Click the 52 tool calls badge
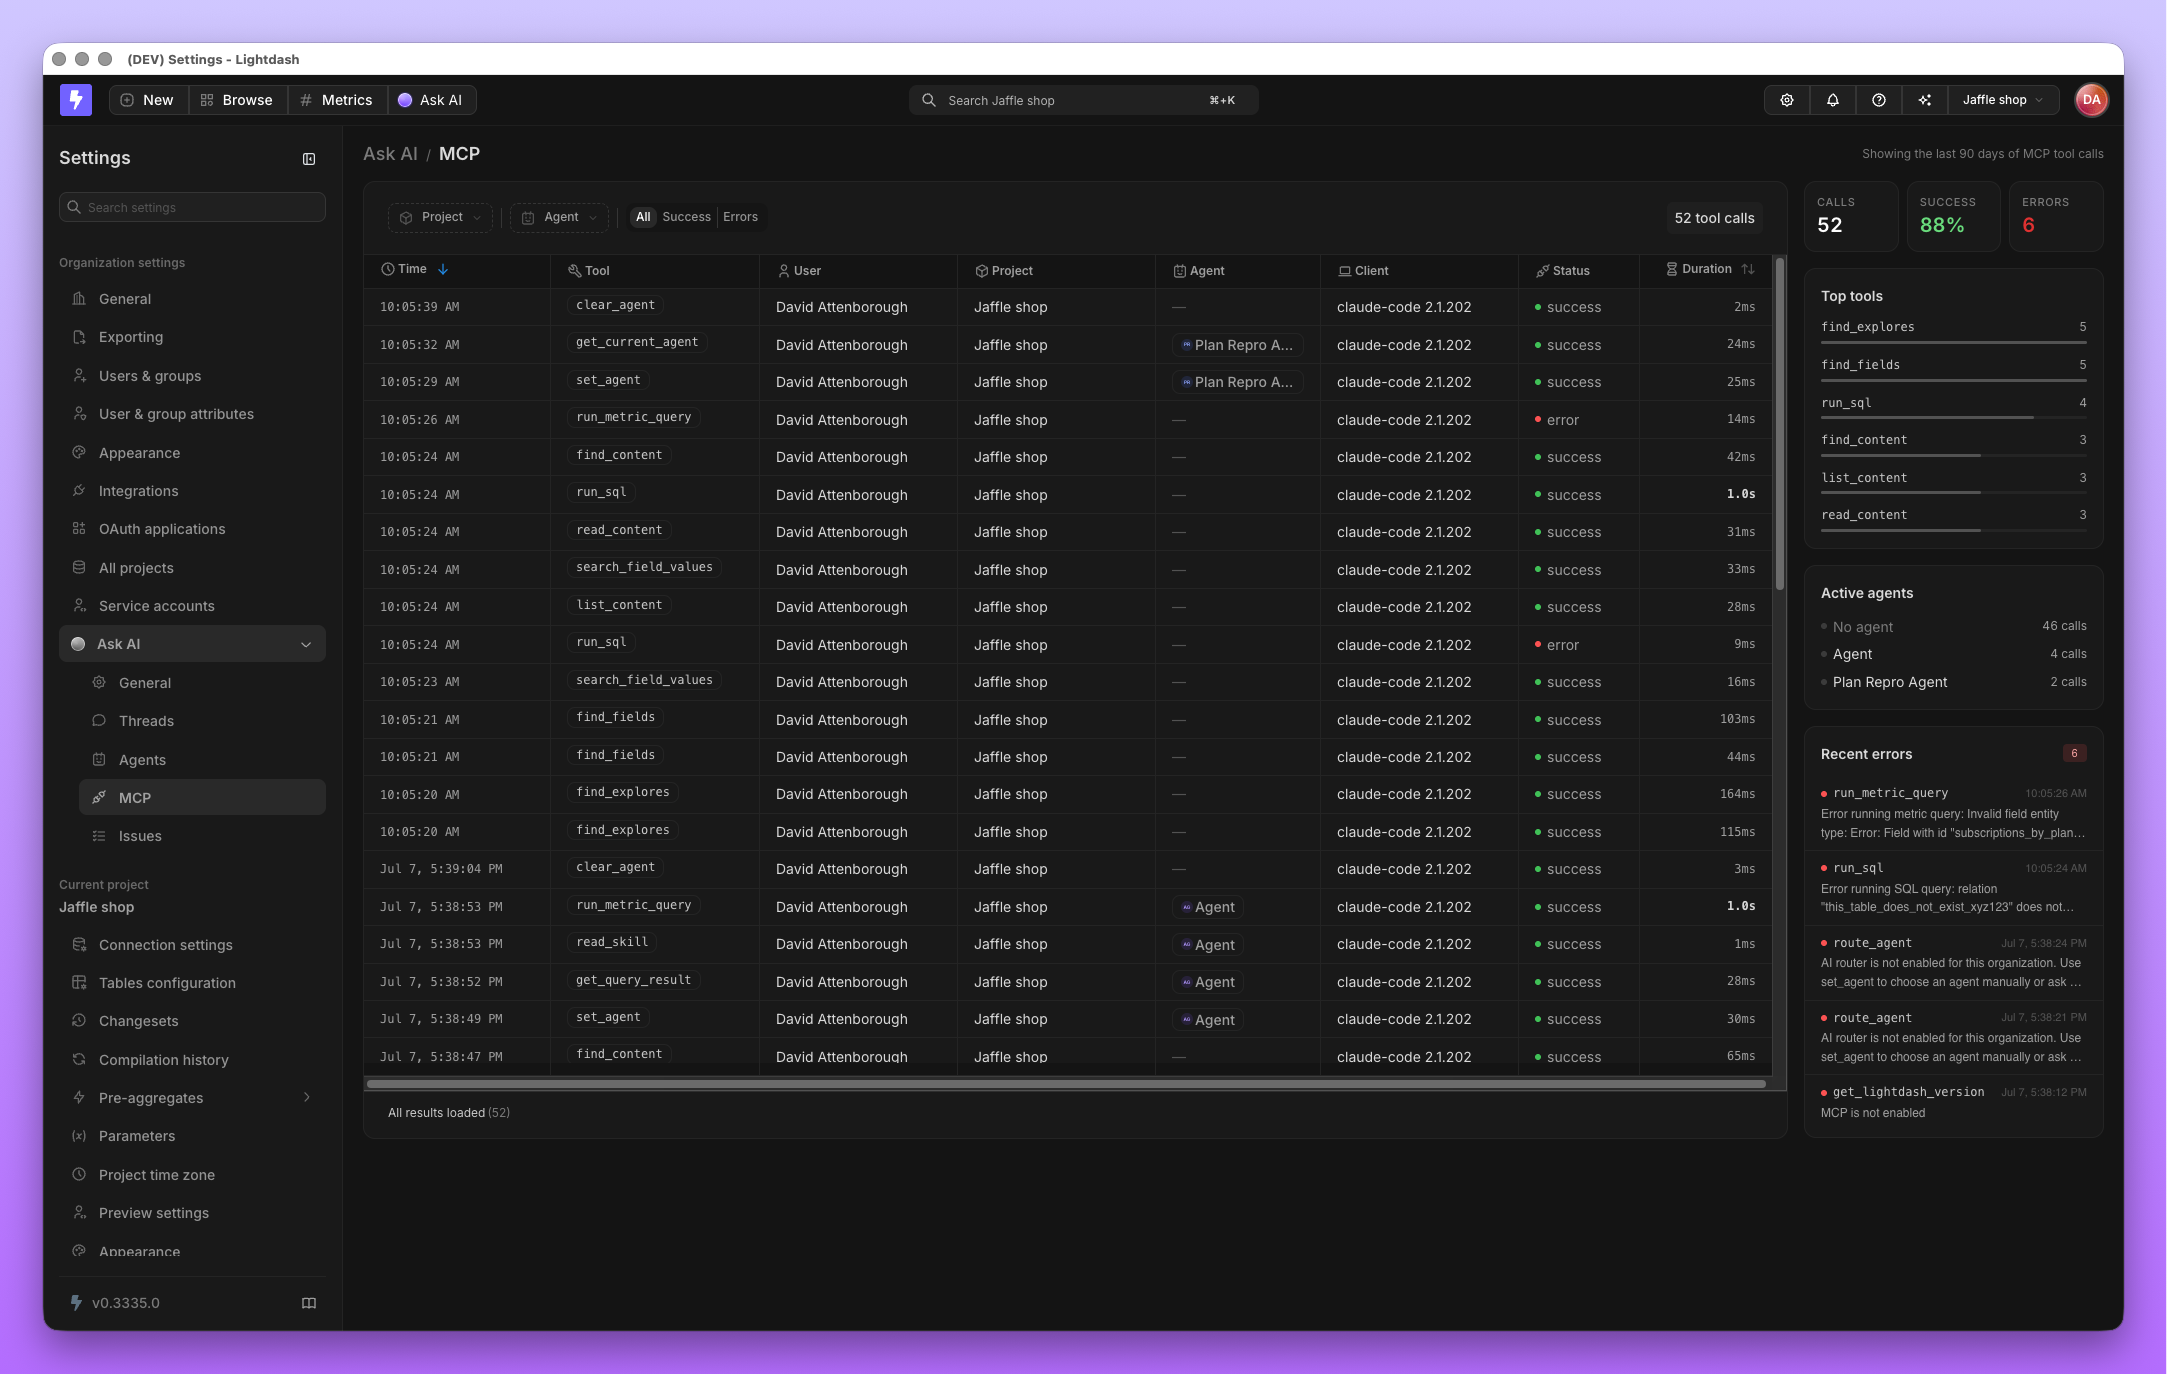Image resolution: width=2167 pixels, height=1374 pixels. (x=1714, y=218)
